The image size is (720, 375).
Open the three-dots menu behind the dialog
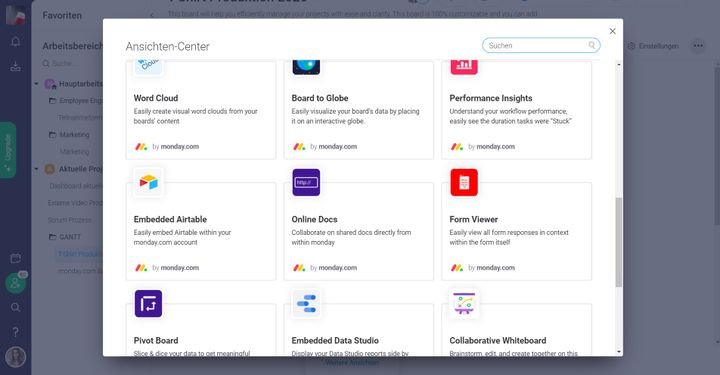[x=698, y=46]
